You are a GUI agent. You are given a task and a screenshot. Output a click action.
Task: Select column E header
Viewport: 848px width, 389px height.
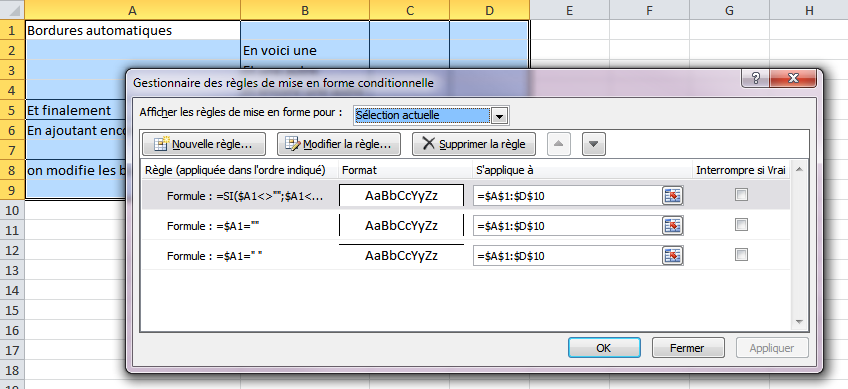coord(569,10)
